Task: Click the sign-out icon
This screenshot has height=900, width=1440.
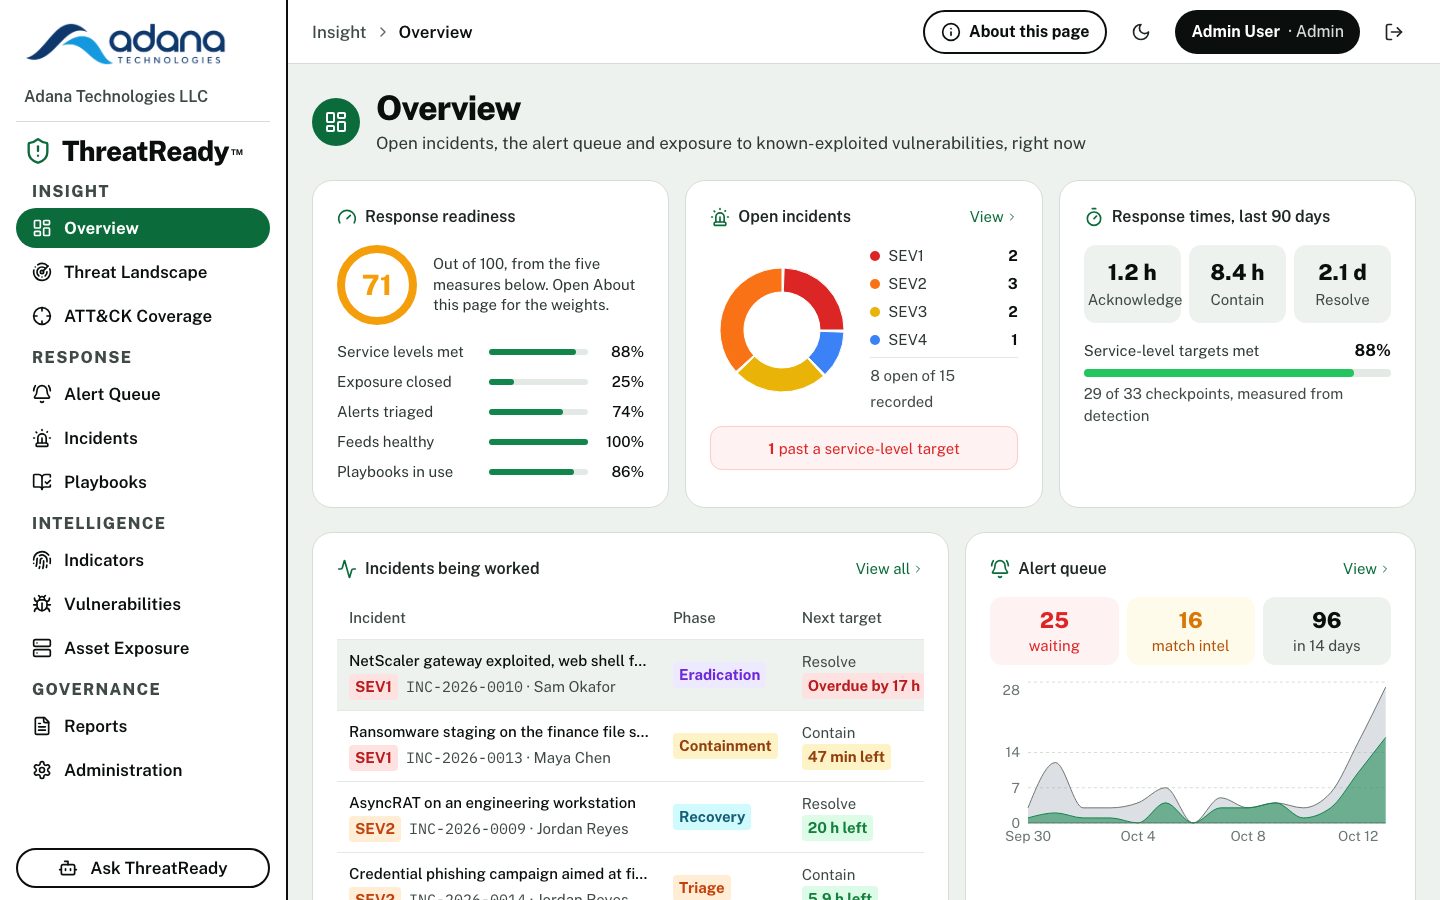Action: 1394,32
